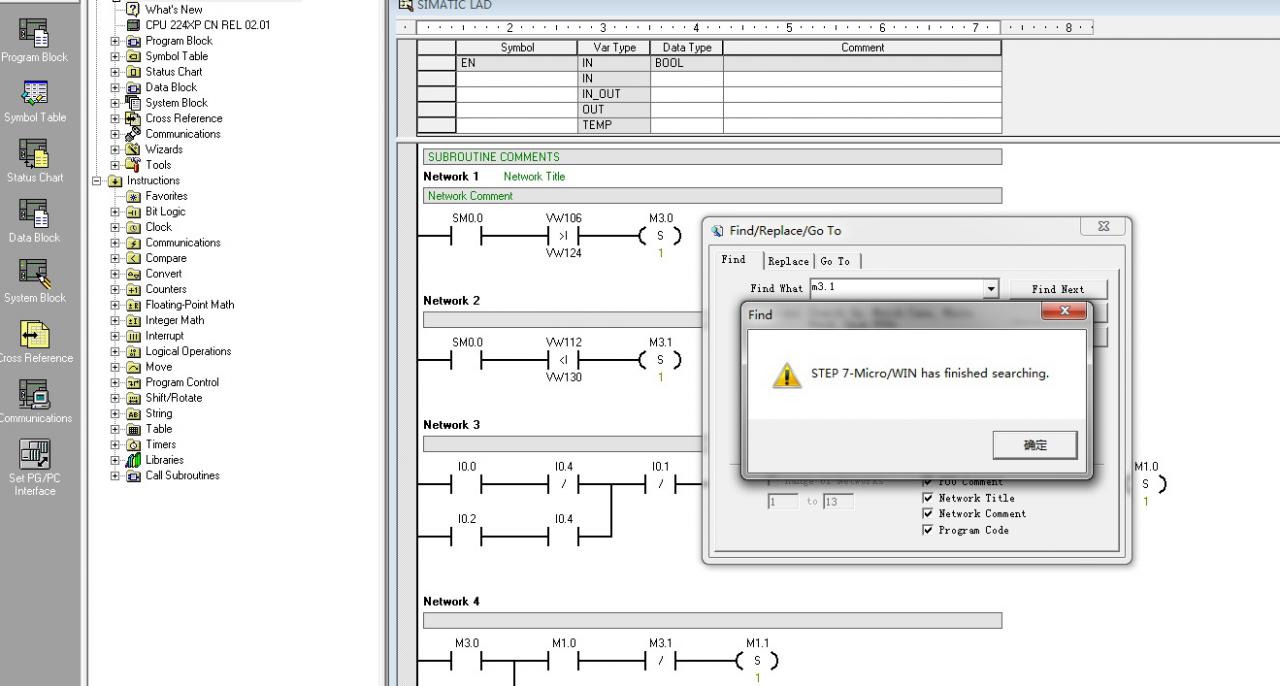
Task: Toggle the Program Code checkbox
Action: [x=928, y=530]
